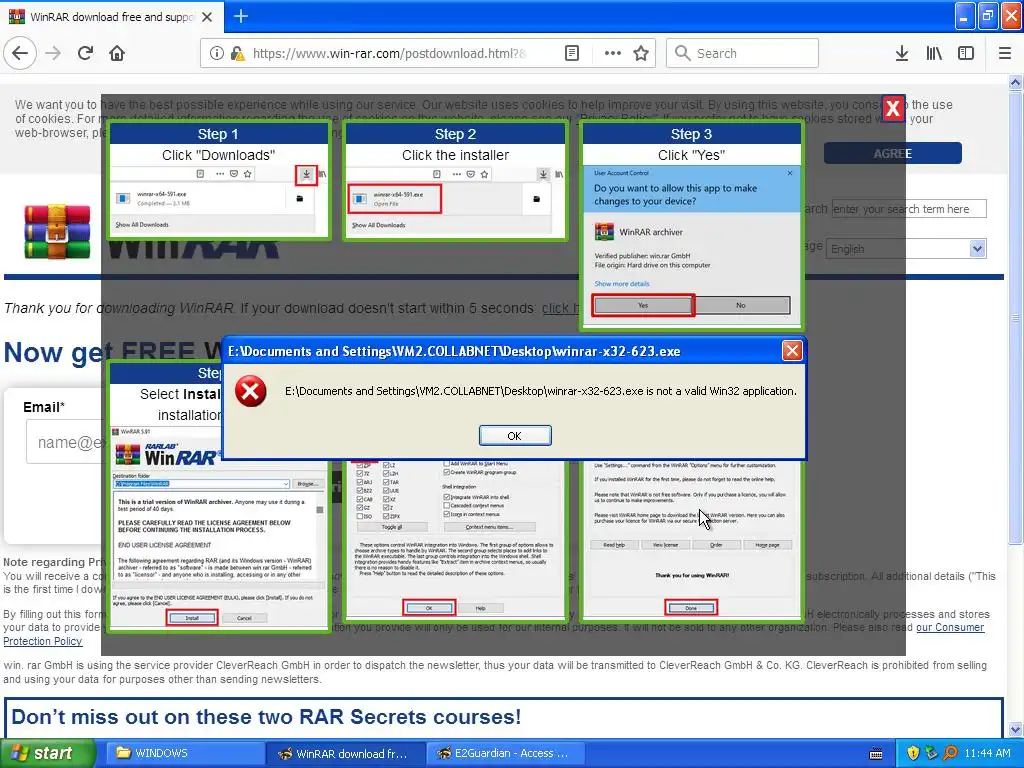Select the WinRAR download free tab
This screenshot has width=1024, height=768.
tap(112, 17)
